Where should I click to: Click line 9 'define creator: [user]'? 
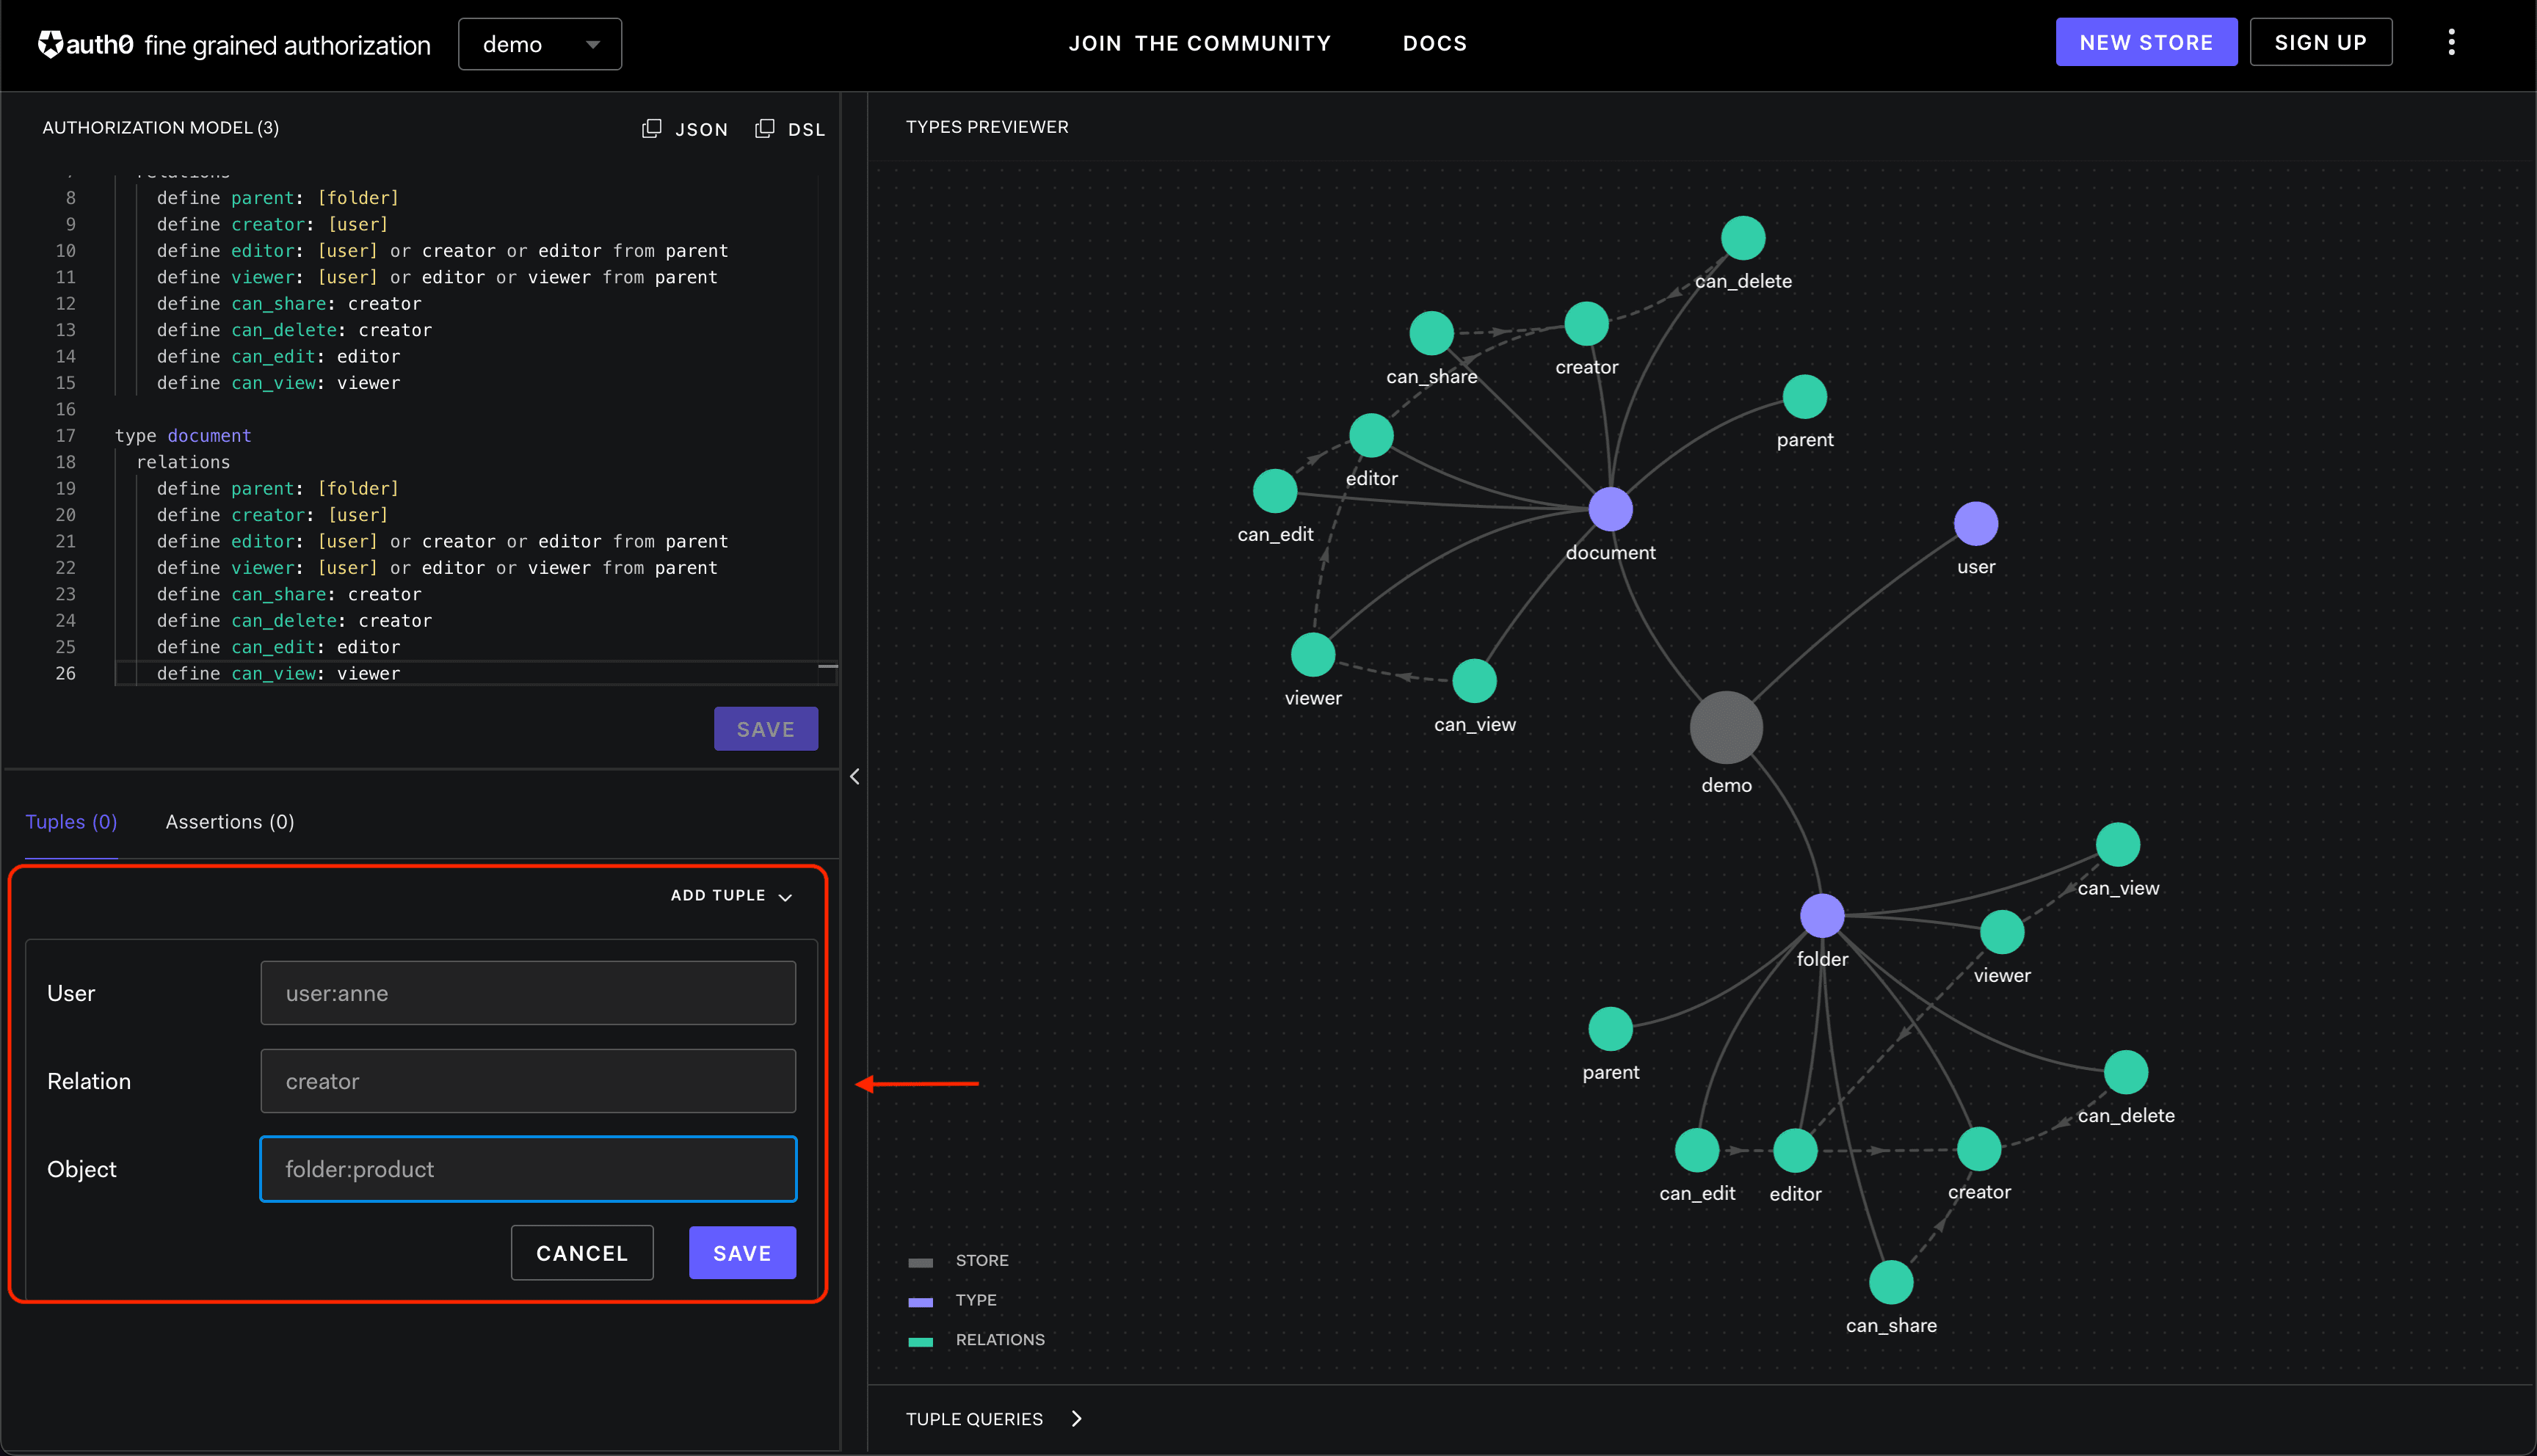(x=272, y=225)
